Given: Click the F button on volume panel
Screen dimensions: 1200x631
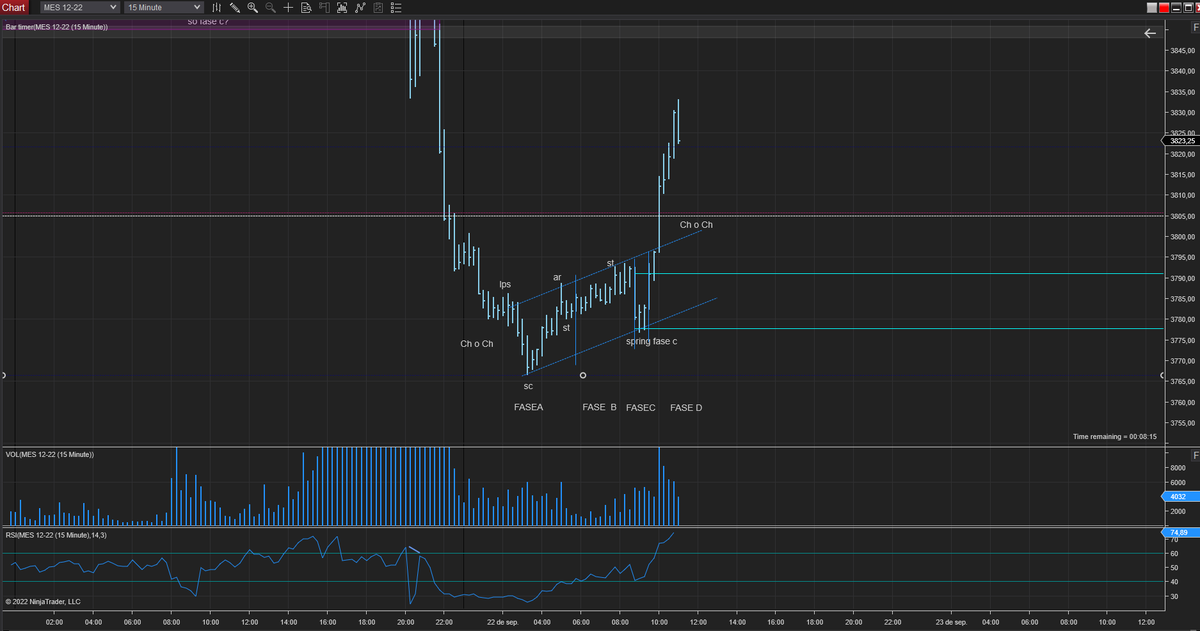Looking at the screenshot, I should pos(1196,455).
